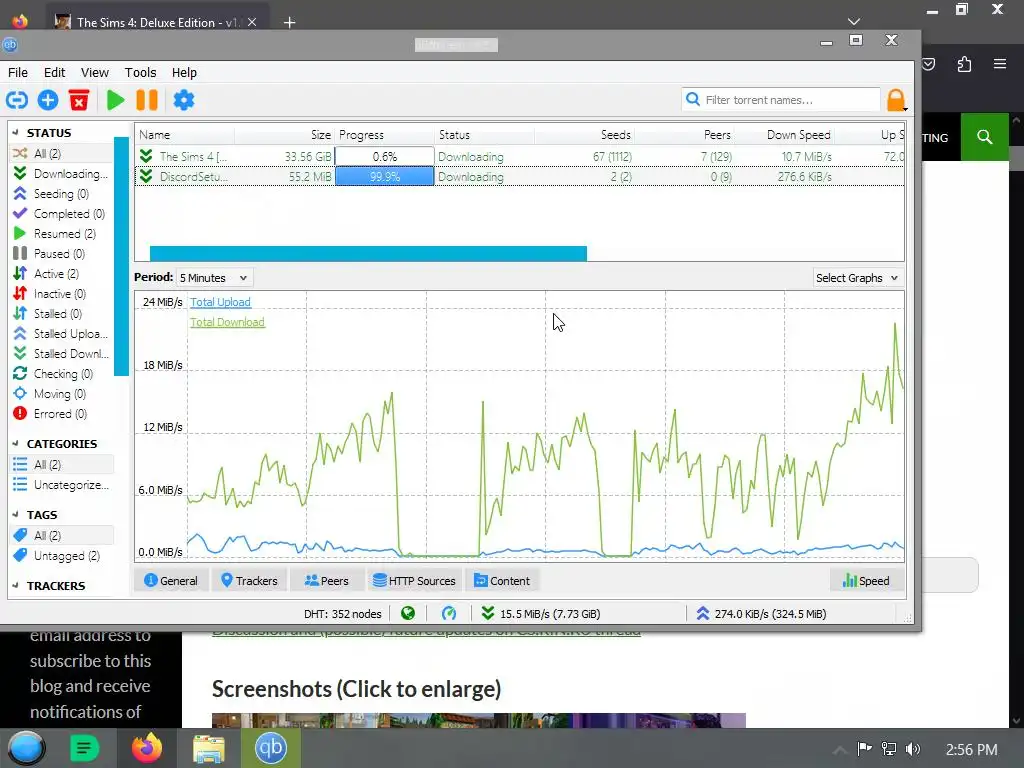
Task: Click the green Resume play icon
Action: (115, 100)
